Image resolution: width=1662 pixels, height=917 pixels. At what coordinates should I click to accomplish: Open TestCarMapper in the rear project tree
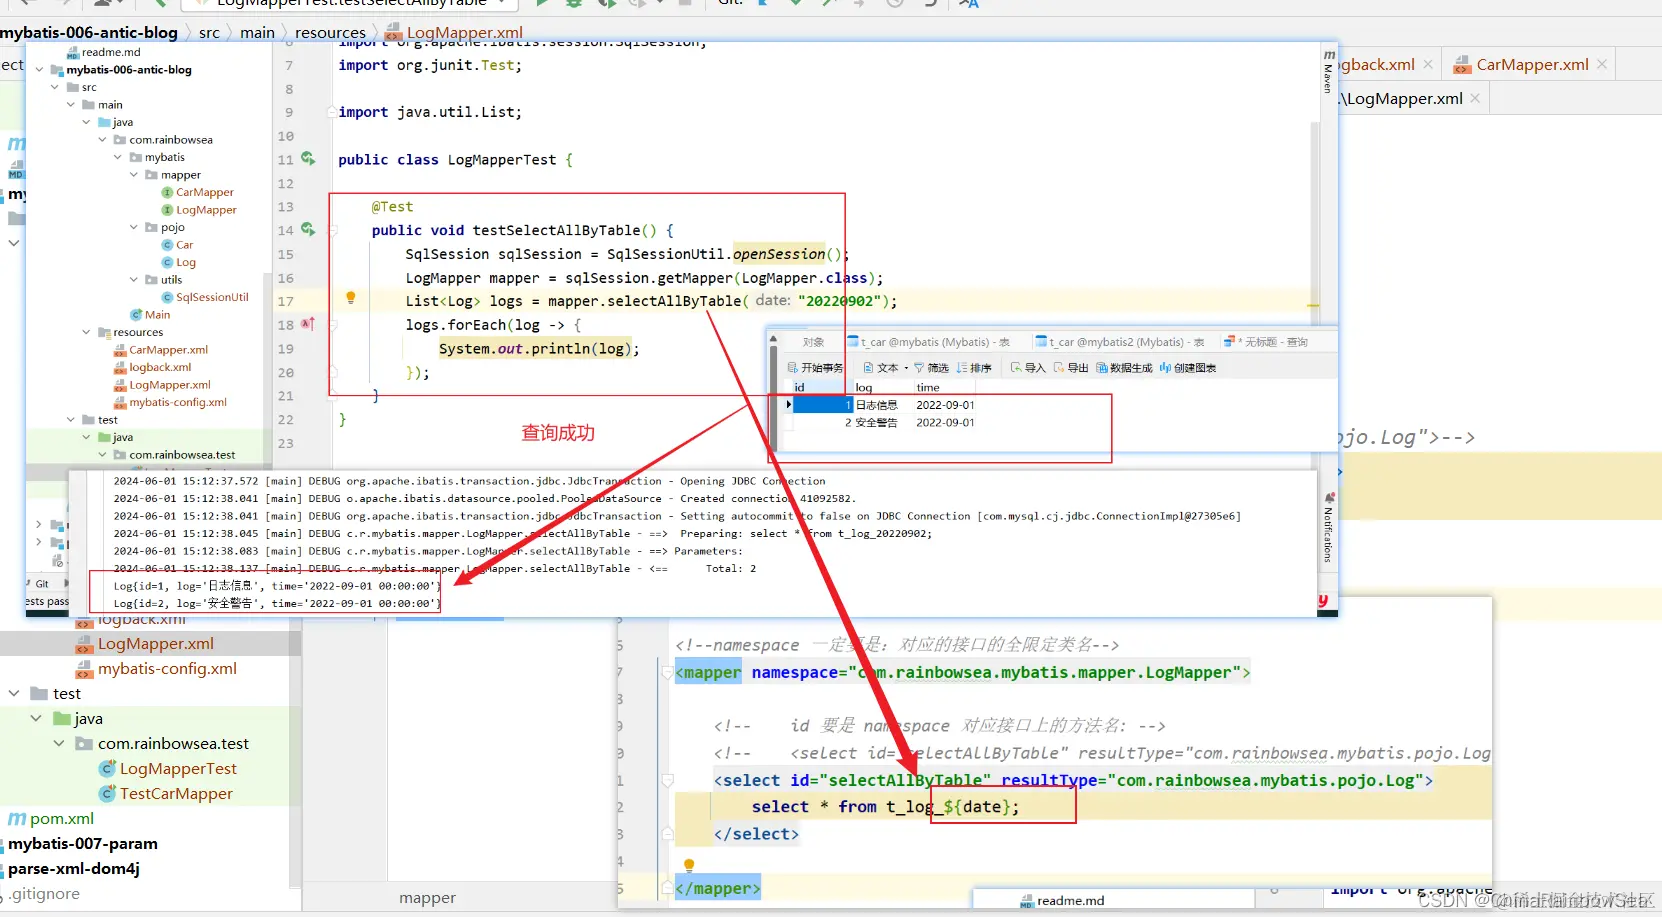tap(166, 794)
